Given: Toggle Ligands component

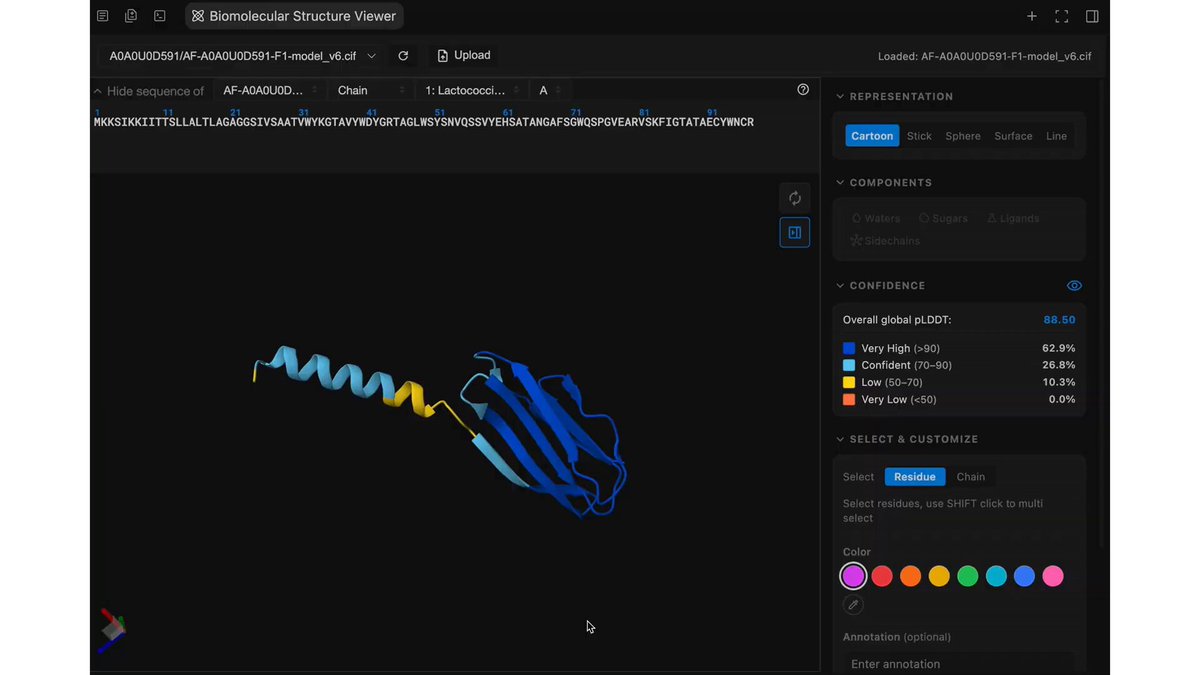Looking at the screenshot, I should pos(1012,218).
